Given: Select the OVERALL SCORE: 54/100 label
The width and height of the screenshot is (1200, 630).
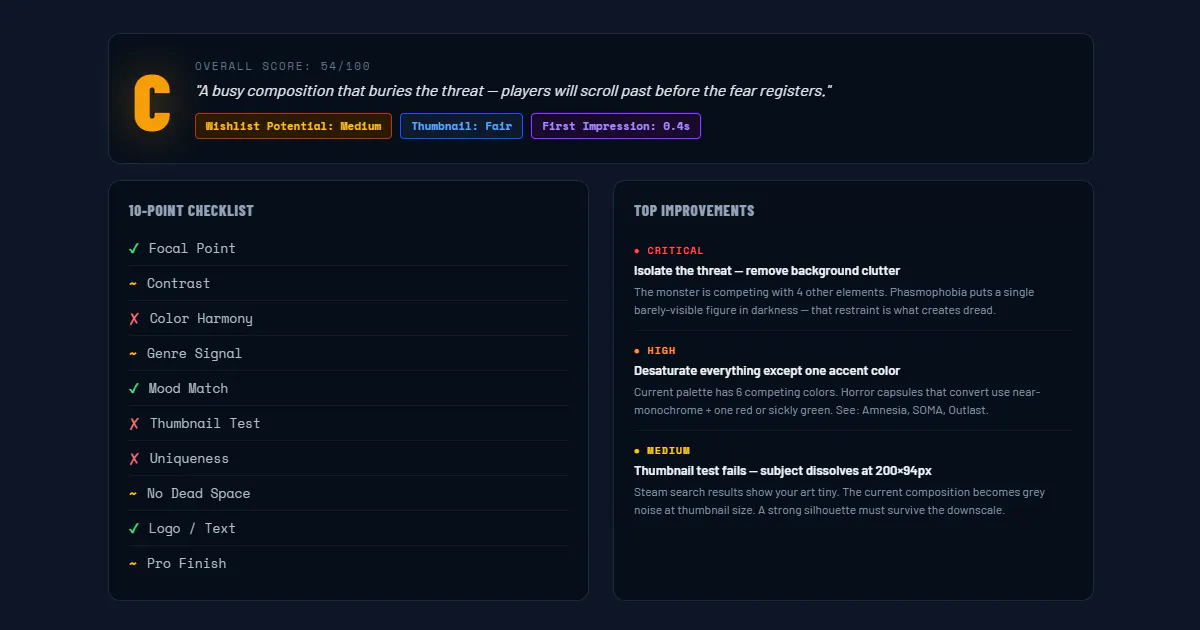Looking at the screenshot, I should (283, 66).
